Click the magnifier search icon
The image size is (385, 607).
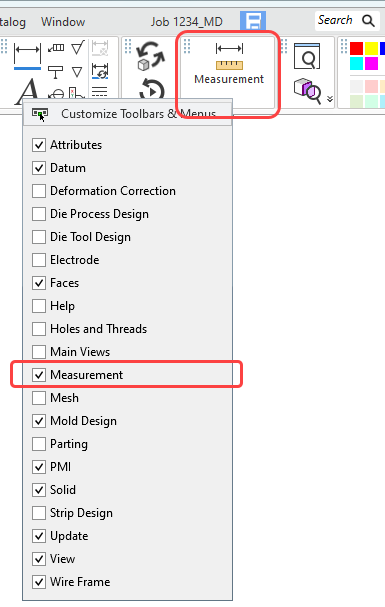(368, 21)
